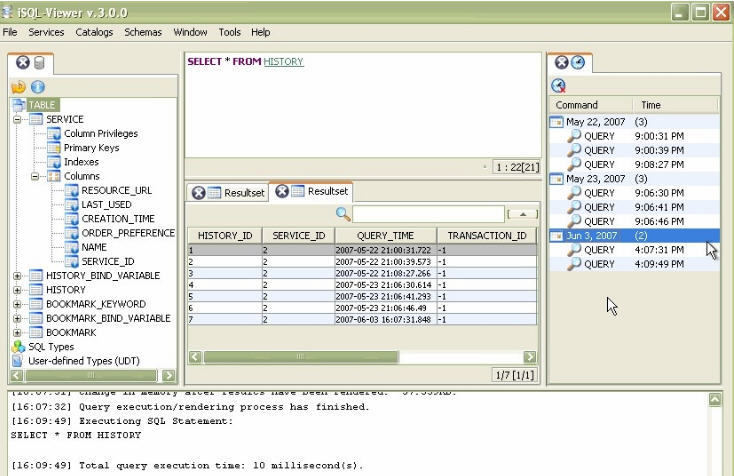
Task: Click the SQL Types icon
Action: pyautogui.click(x=18, y=347)
